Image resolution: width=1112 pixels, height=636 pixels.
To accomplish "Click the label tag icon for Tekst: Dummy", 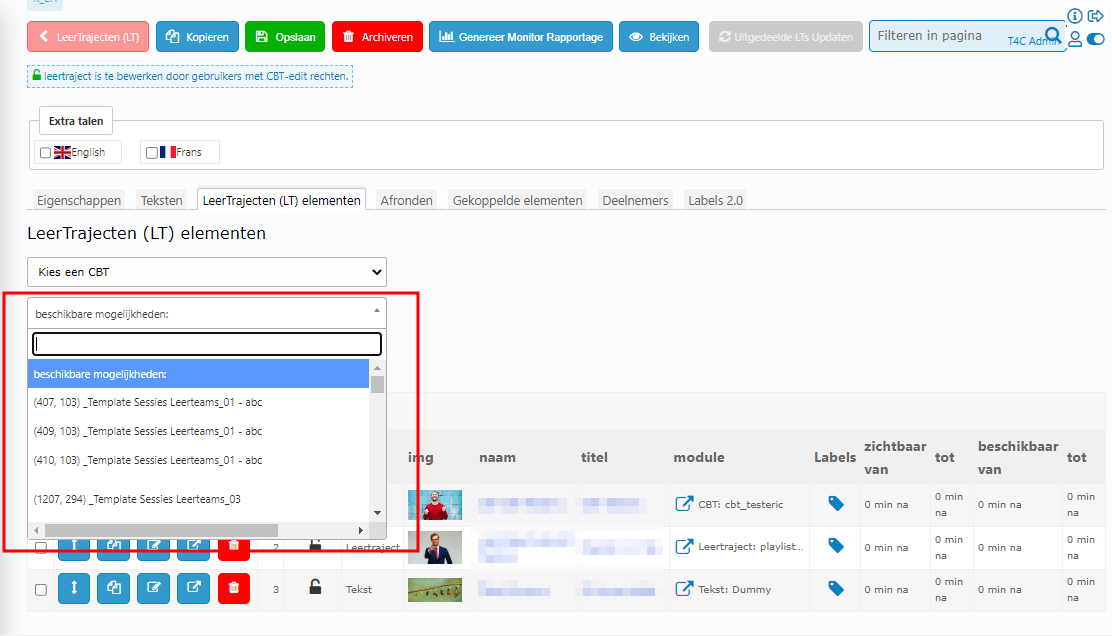I will pos(836,589).
